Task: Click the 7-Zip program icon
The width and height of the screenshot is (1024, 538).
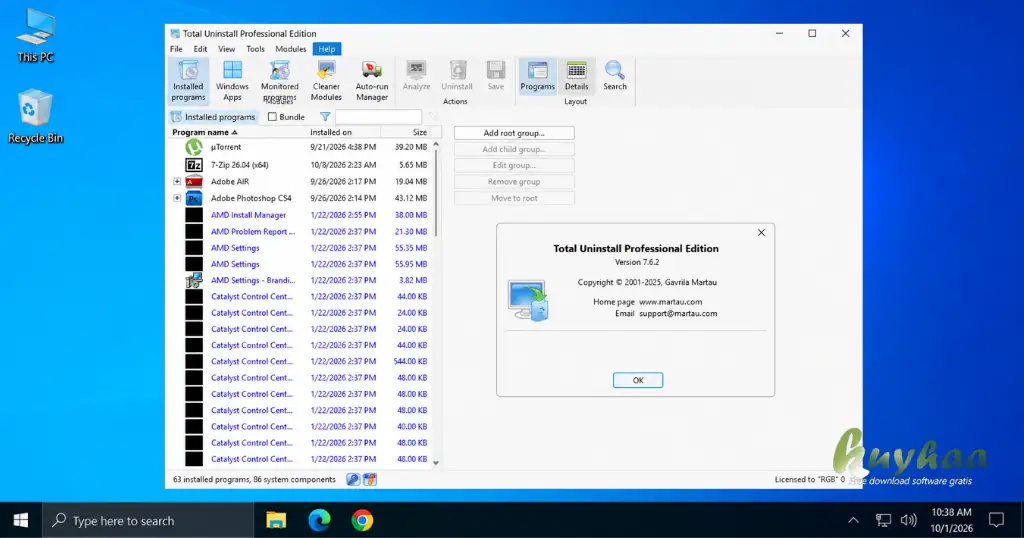Action: coord(194,165)
